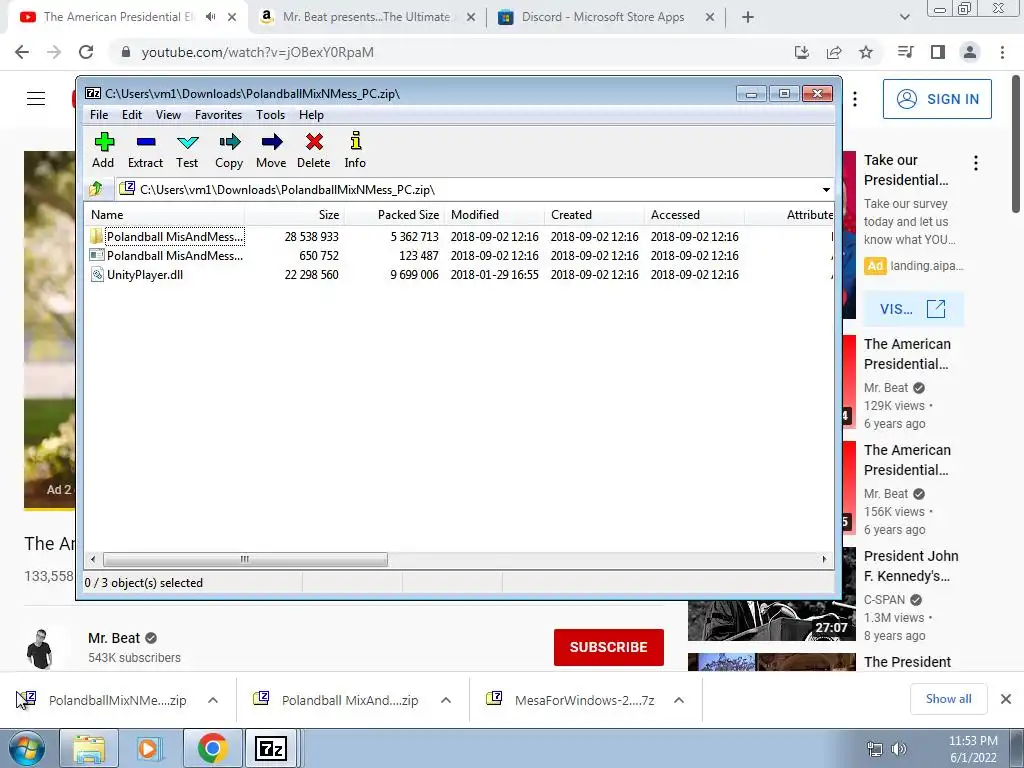Image resolution: width=1024 pixels, height=768 pixels.
Task: Click size value 22 298 560
Action: [x=312, y=275]
